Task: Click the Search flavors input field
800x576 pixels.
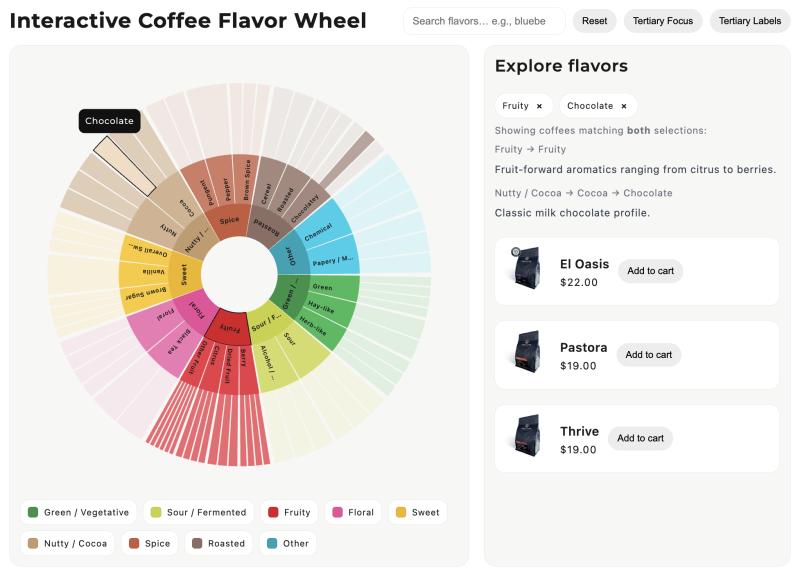Action: coord(484,21)
